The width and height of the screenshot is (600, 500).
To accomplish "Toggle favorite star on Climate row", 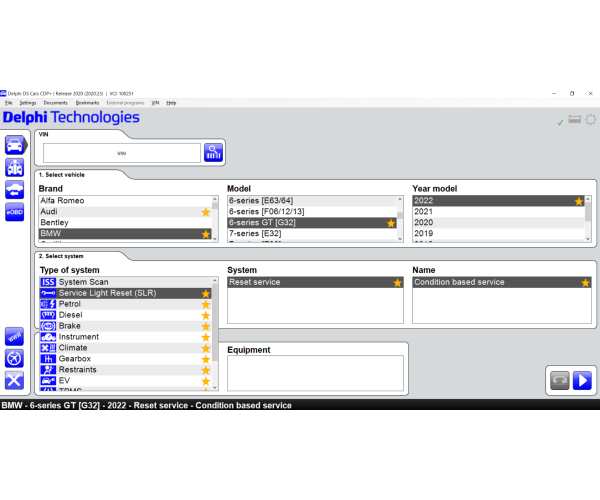I will pos(206,348).
